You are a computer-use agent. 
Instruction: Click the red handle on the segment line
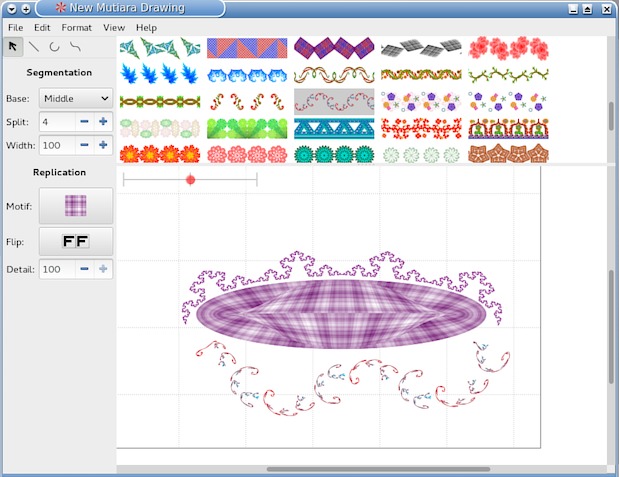[191, 180]
